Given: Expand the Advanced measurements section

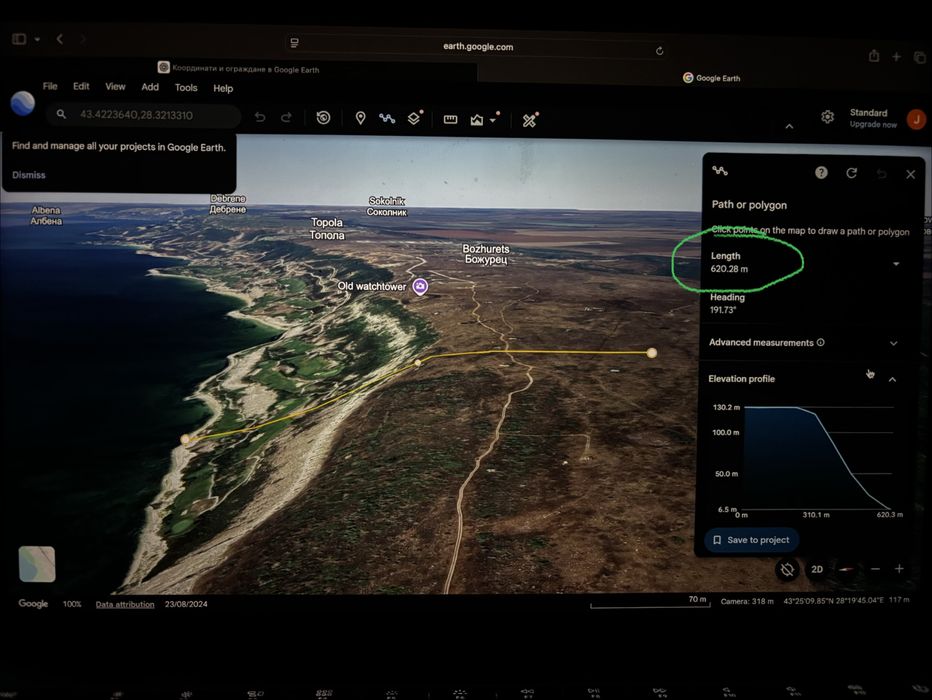Looking at the screenshot, I should [802, 343].
